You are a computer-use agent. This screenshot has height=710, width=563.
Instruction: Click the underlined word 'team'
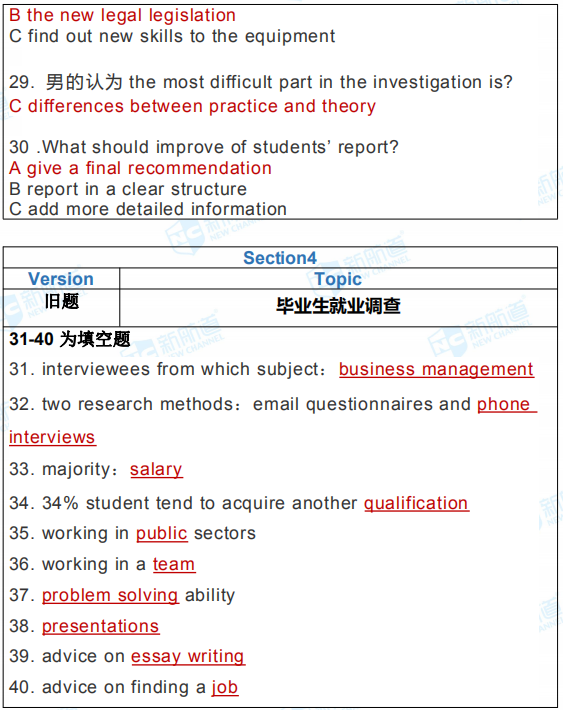(x=174, y=564)
